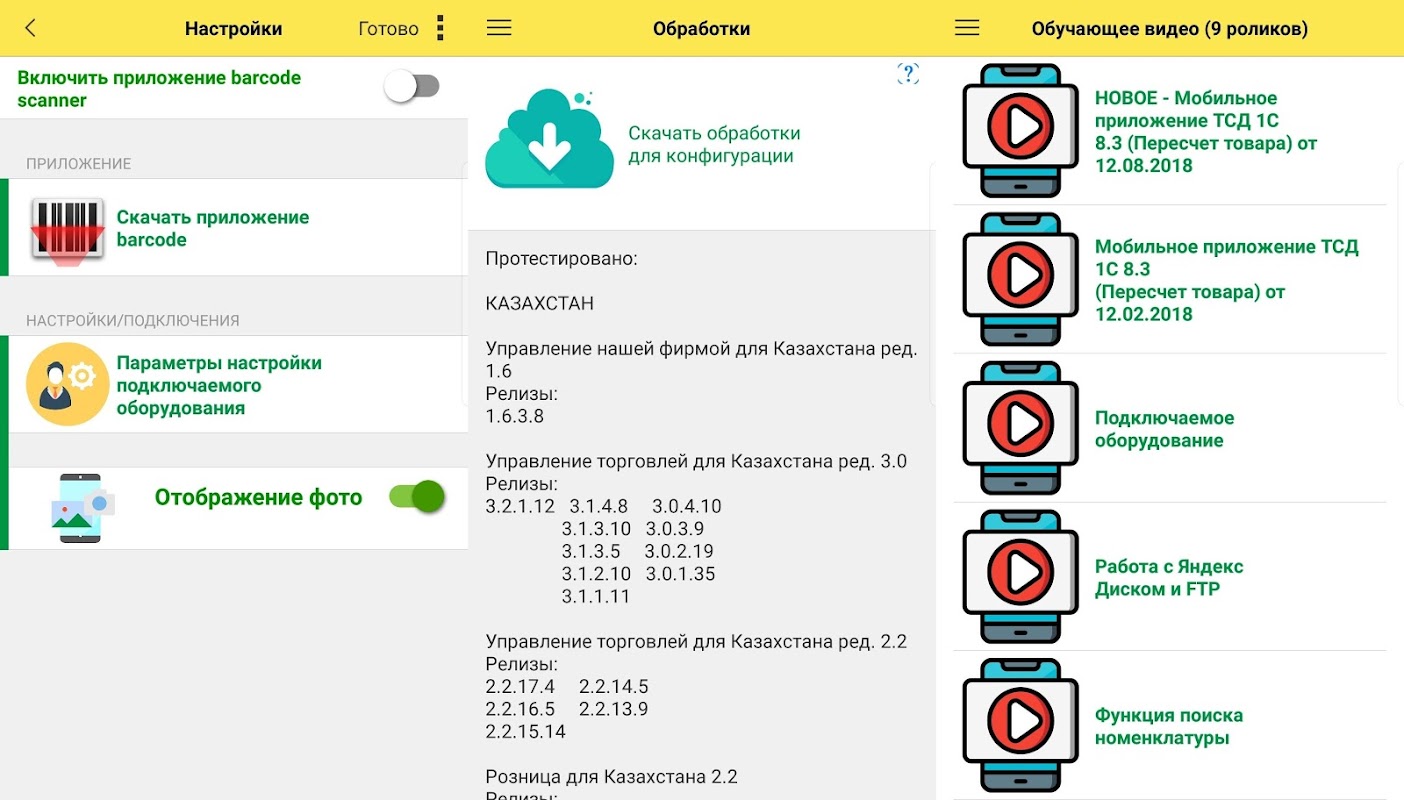Select release 3.1.4.8
1404x800 pixels.
pos(599,507)
